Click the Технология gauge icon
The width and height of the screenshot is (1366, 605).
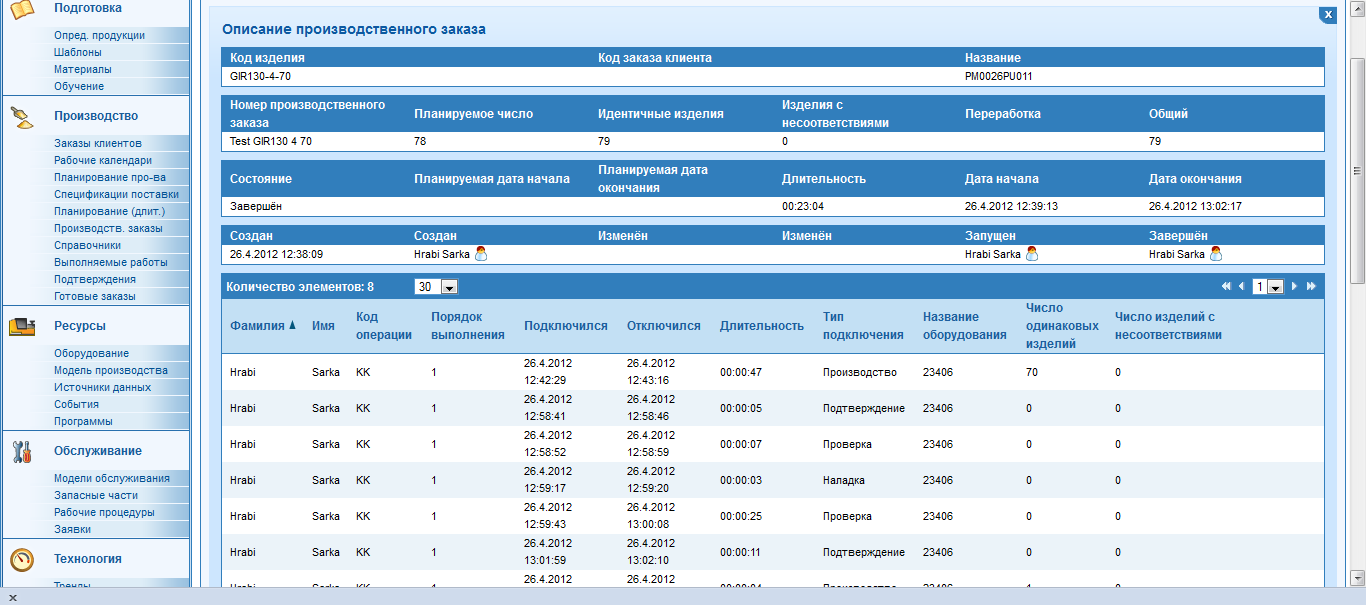pyautogui.click(x=23, y=559)
